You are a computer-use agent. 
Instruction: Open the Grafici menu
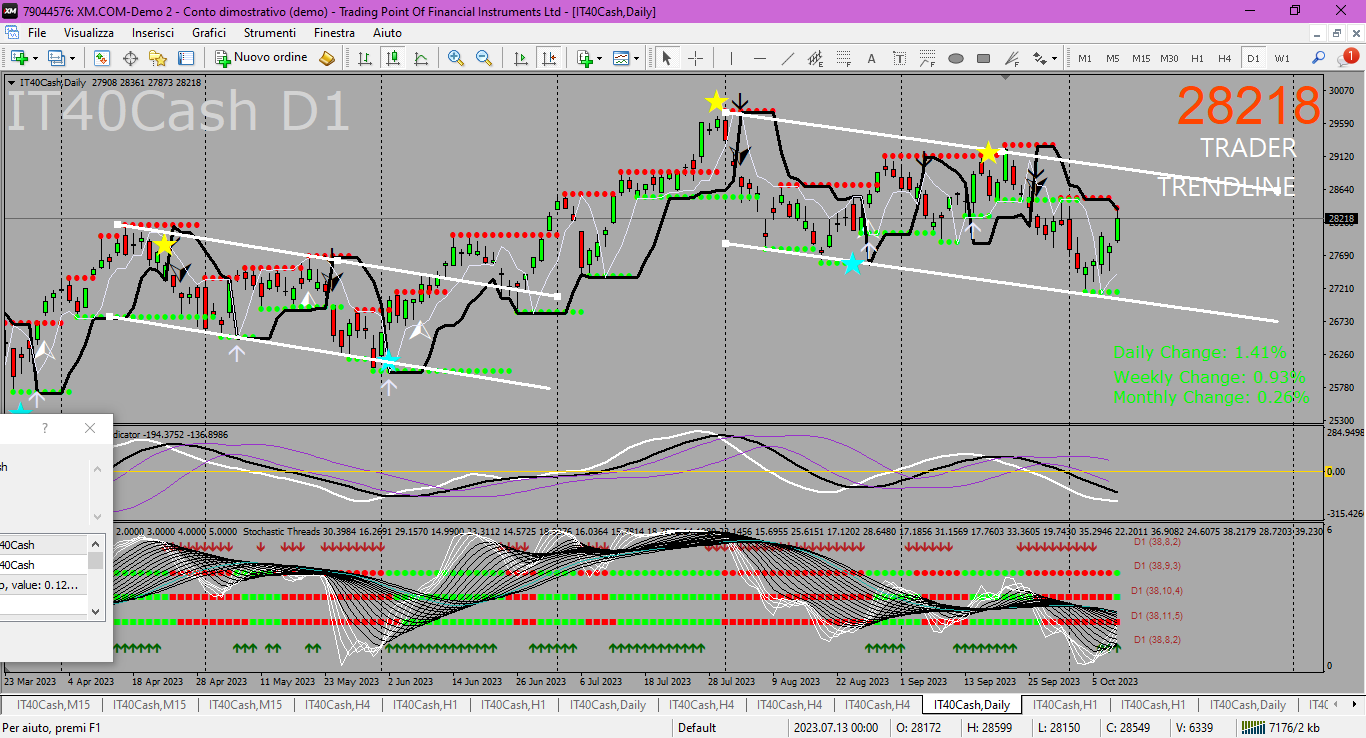209,33
